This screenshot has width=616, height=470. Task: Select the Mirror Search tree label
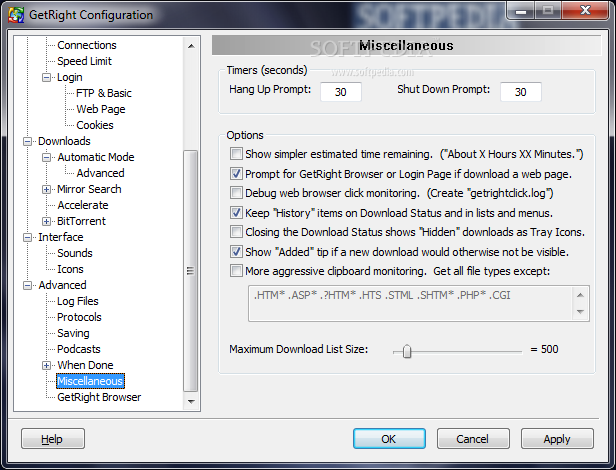(x=89, y=189)
